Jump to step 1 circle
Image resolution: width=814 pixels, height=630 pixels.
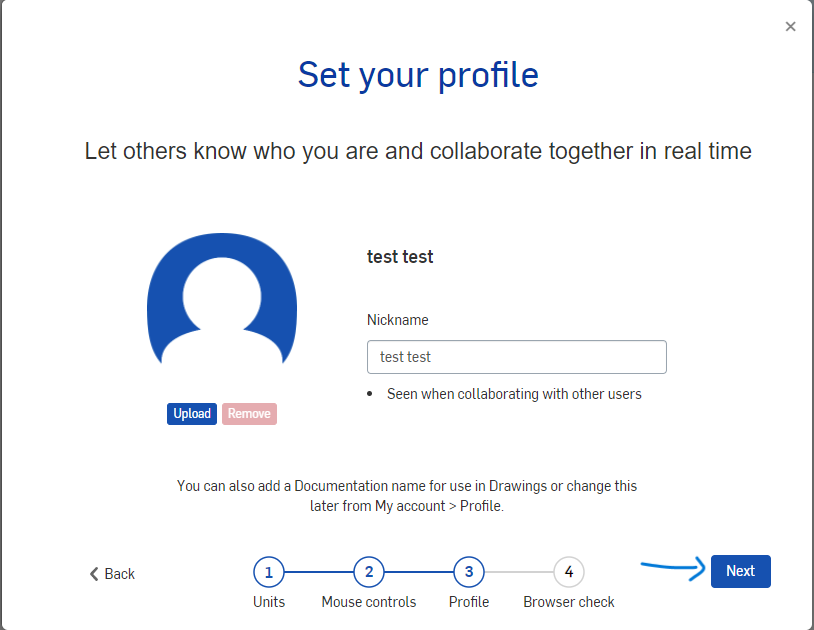point(269,573)
